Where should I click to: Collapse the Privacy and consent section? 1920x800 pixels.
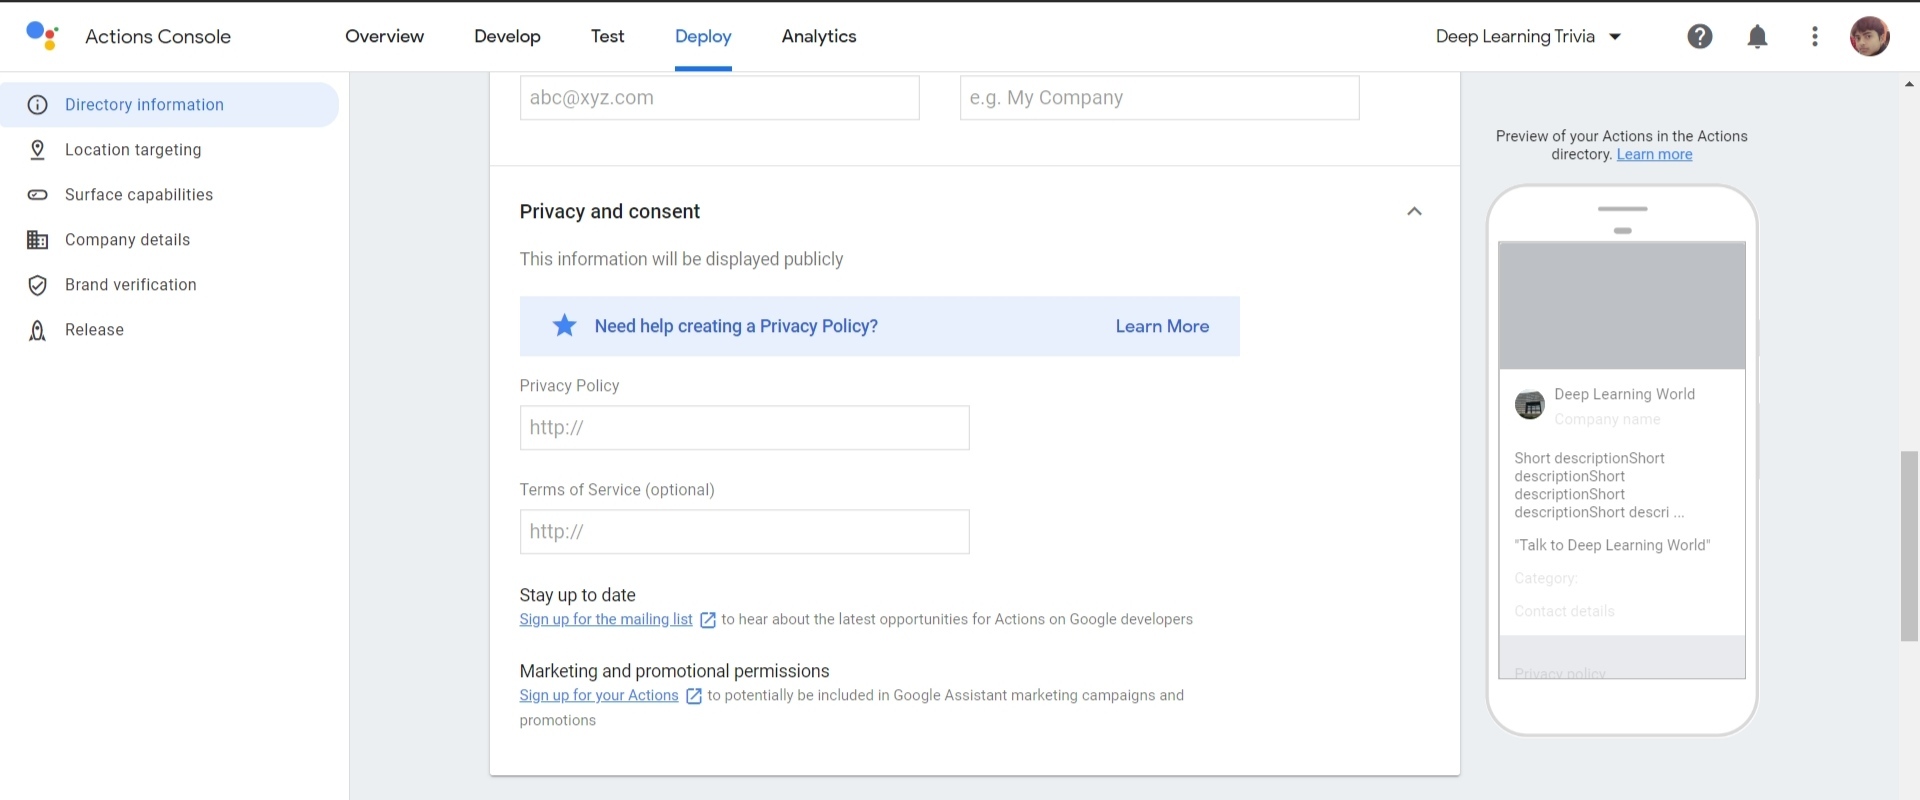click(1414, 211)
